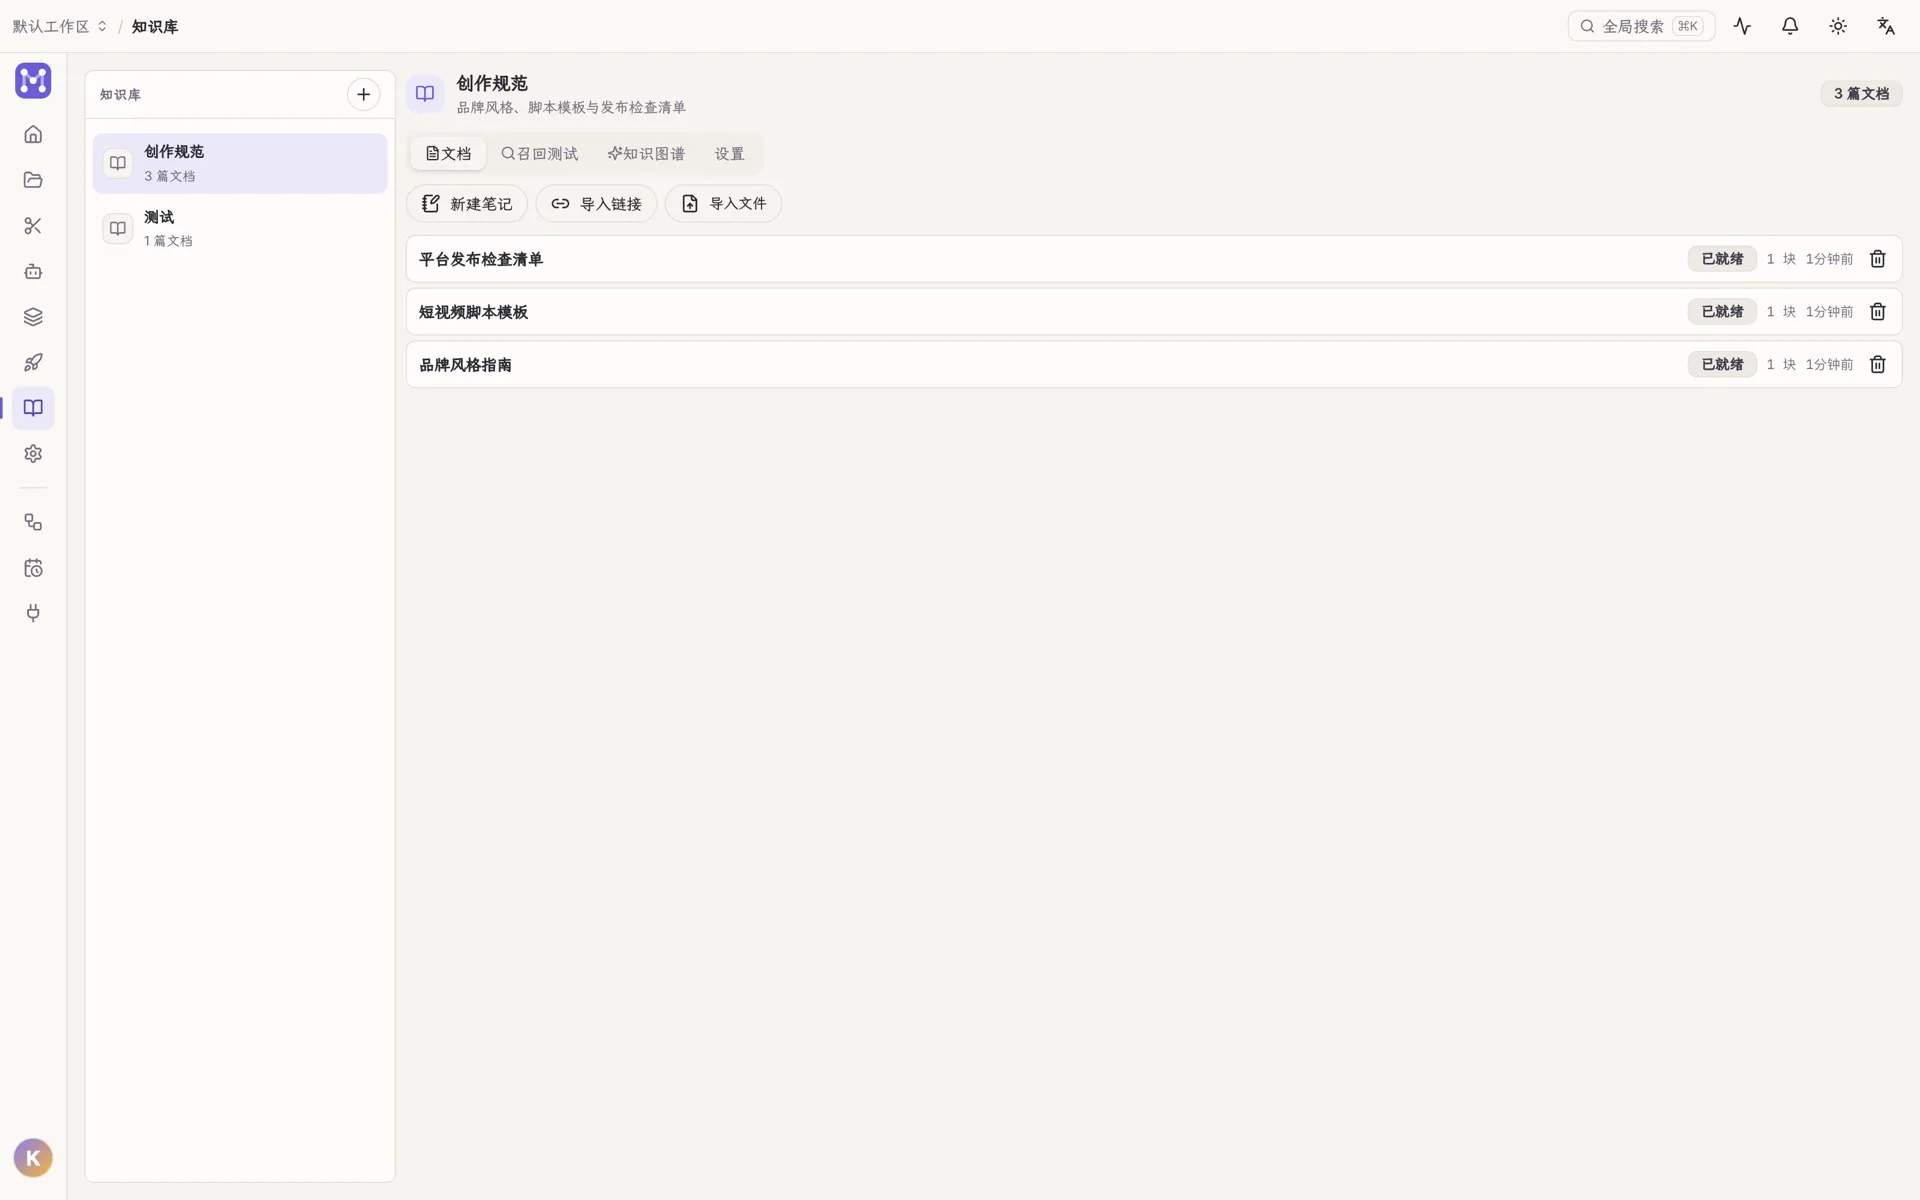Open the Home icon in sidebar
This screenshot has width=1920, height=1200.
(33, 134)
